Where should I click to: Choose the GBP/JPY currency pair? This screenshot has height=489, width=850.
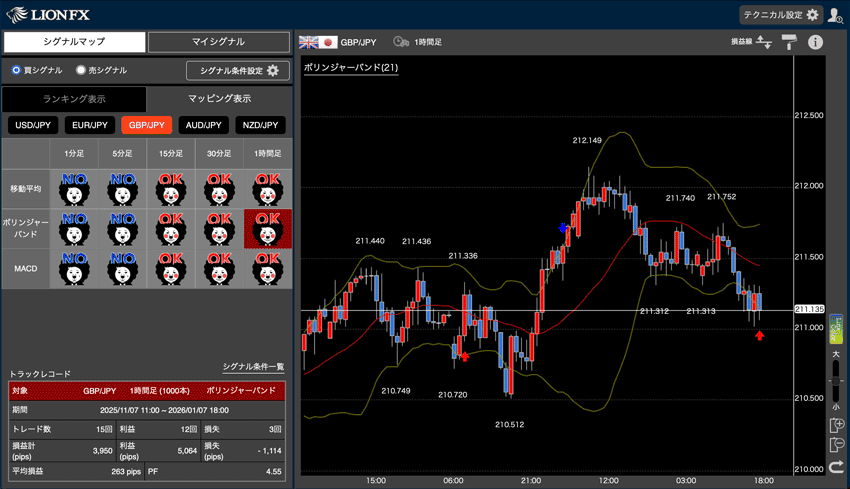click(147, 125)
